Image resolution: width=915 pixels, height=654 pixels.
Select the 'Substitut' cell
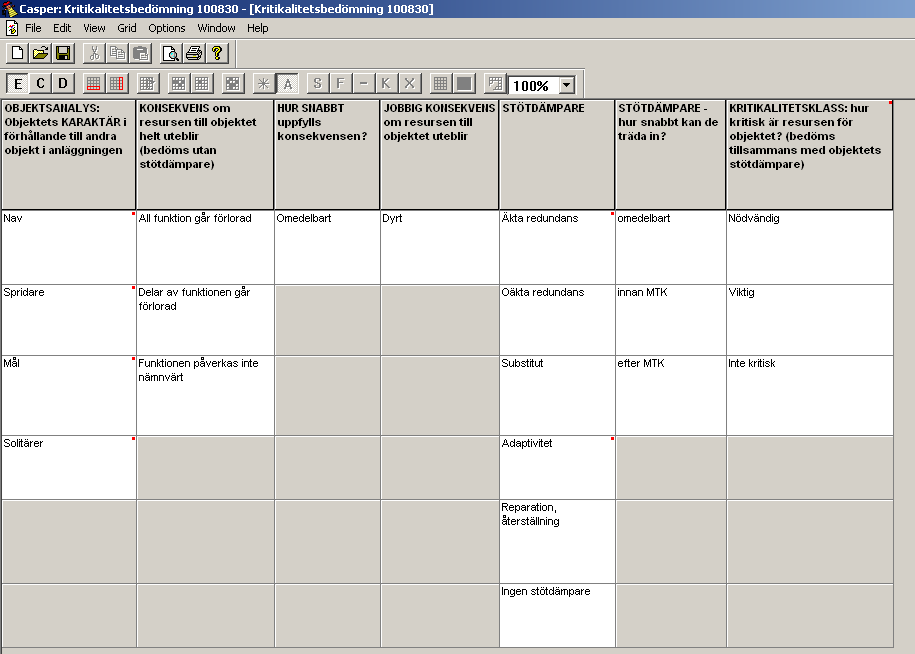tap(557, 395)
